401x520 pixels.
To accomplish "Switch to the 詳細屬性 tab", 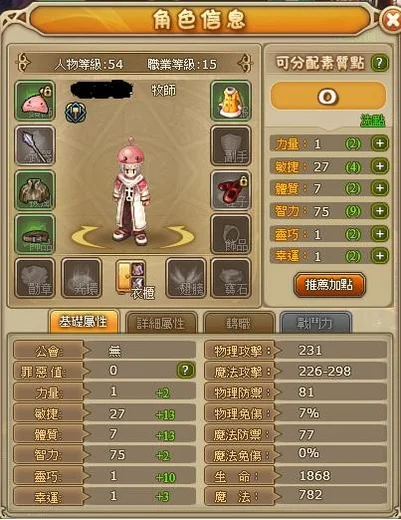I will (161, 323).
